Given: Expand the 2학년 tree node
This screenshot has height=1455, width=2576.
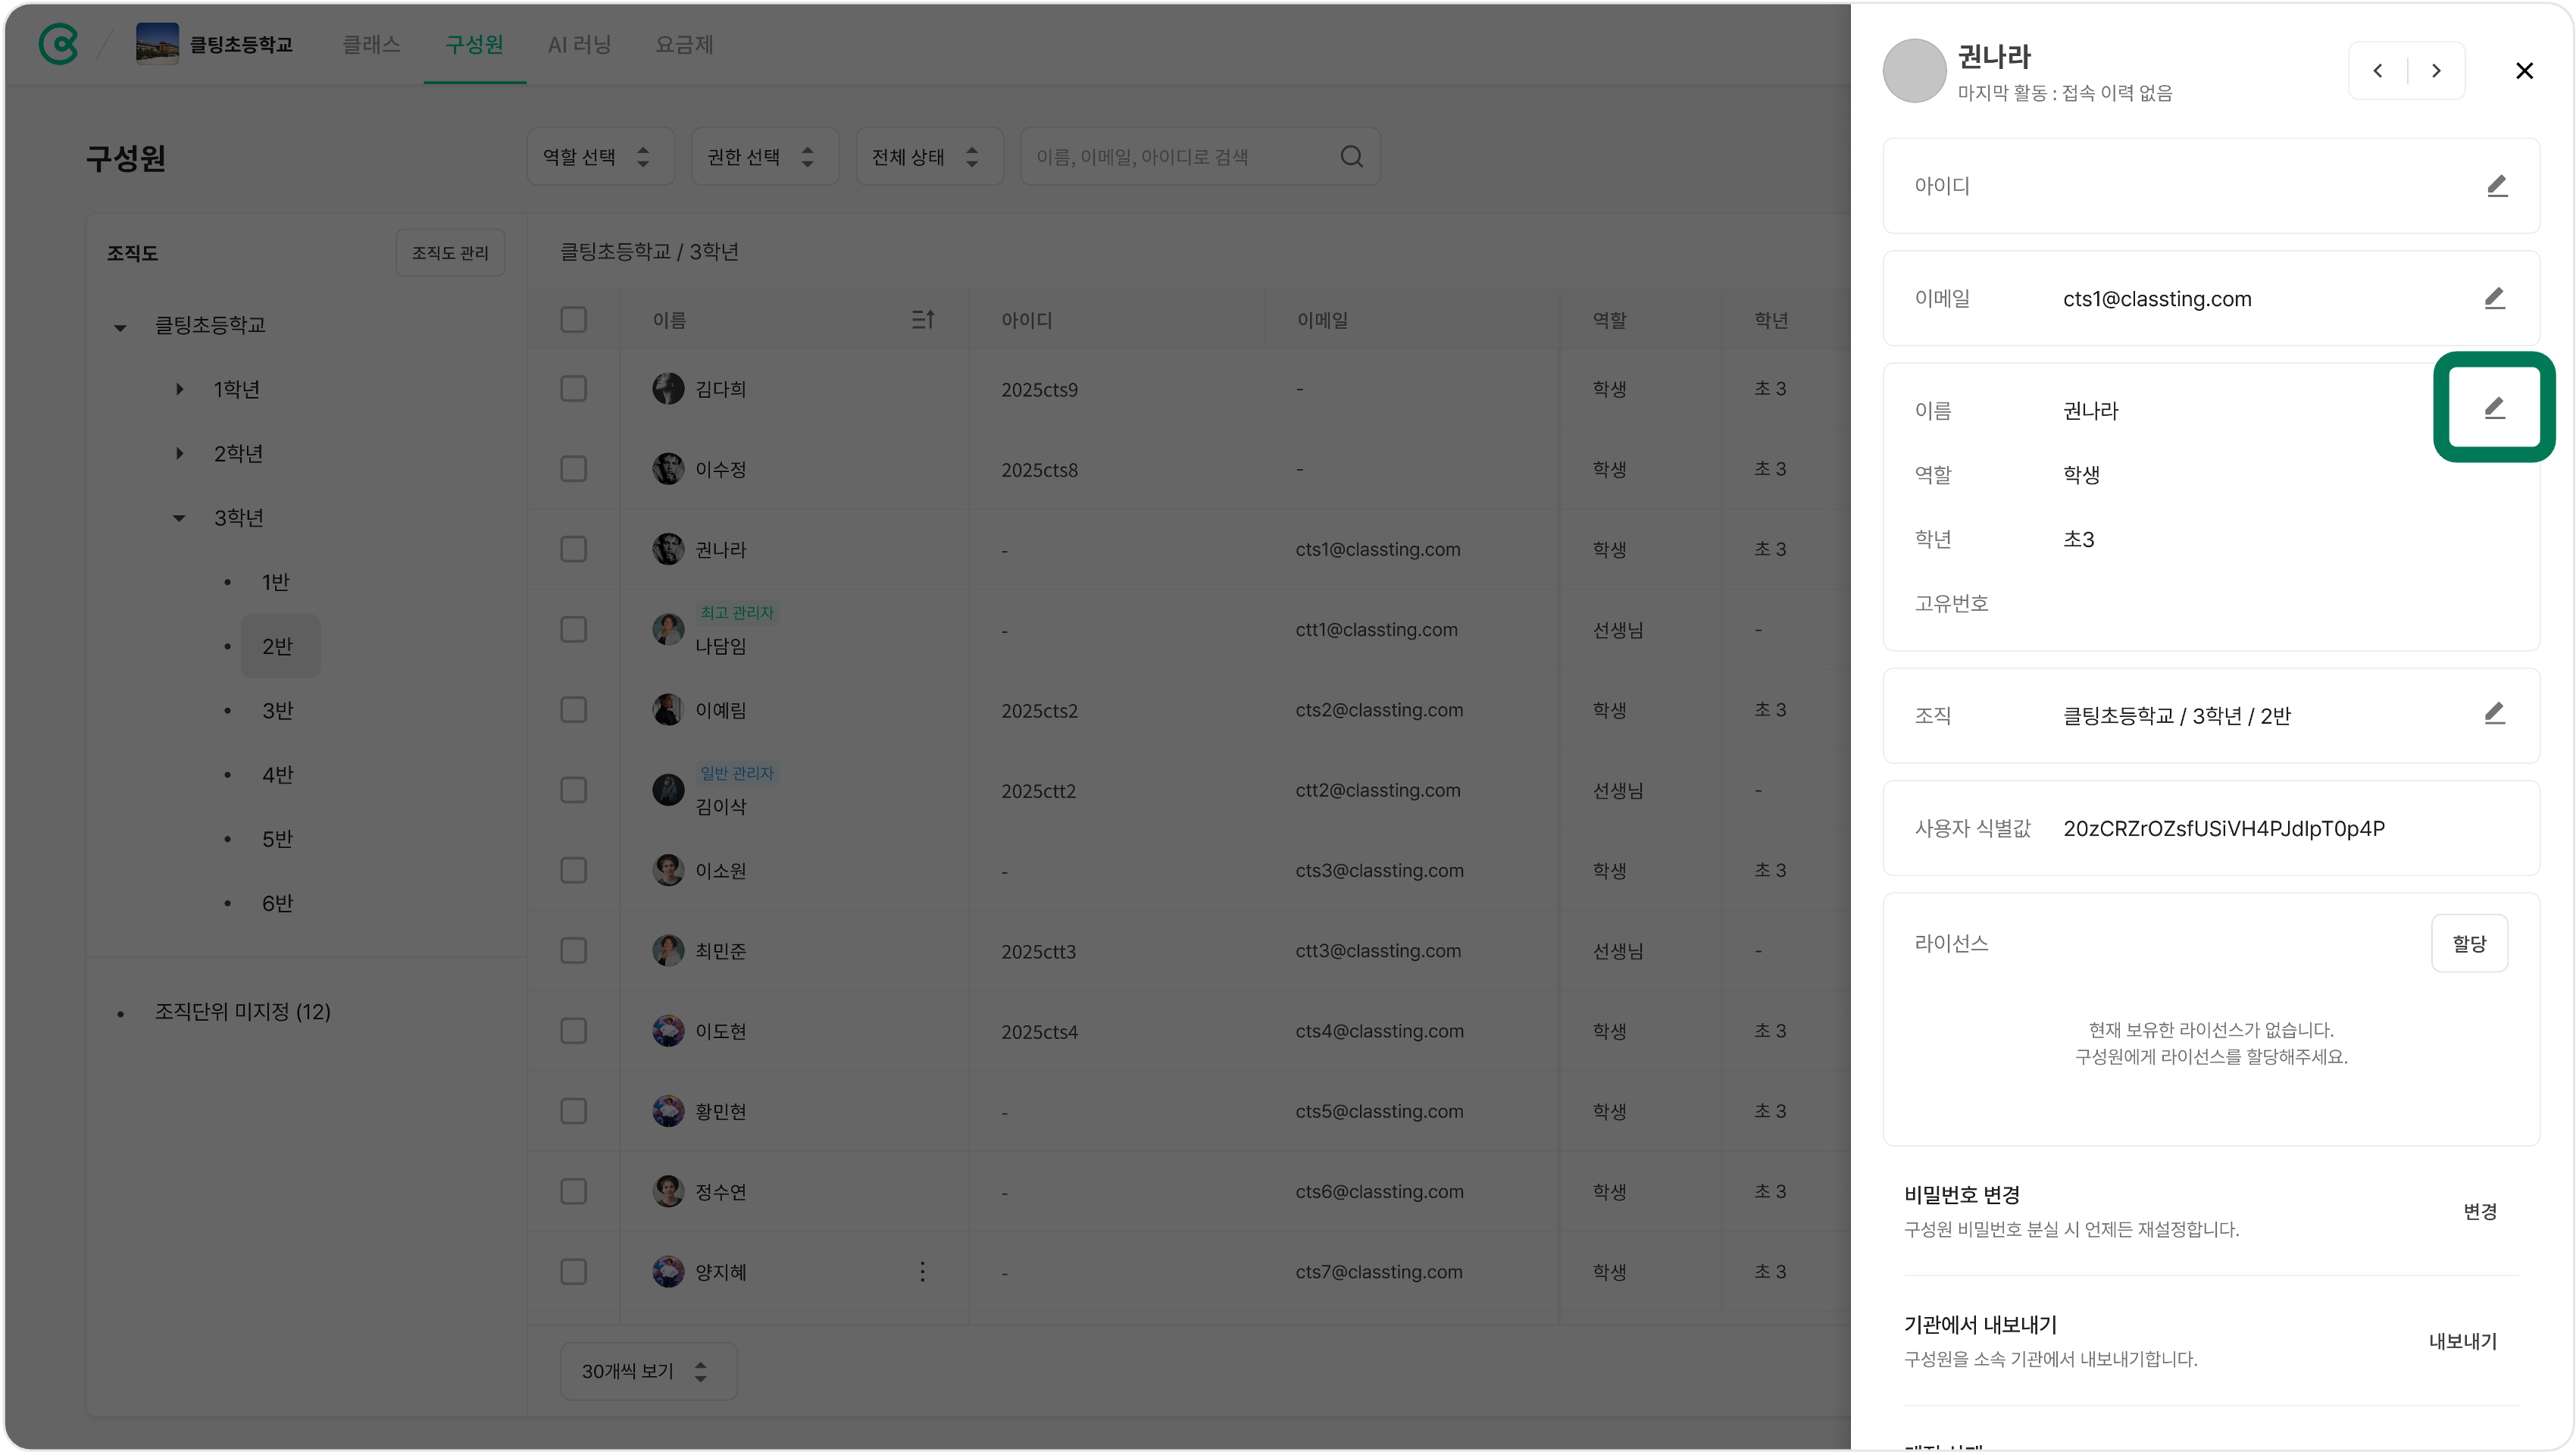Looking at the screenshot, I should pyautogui.click(x=179, y=453).
